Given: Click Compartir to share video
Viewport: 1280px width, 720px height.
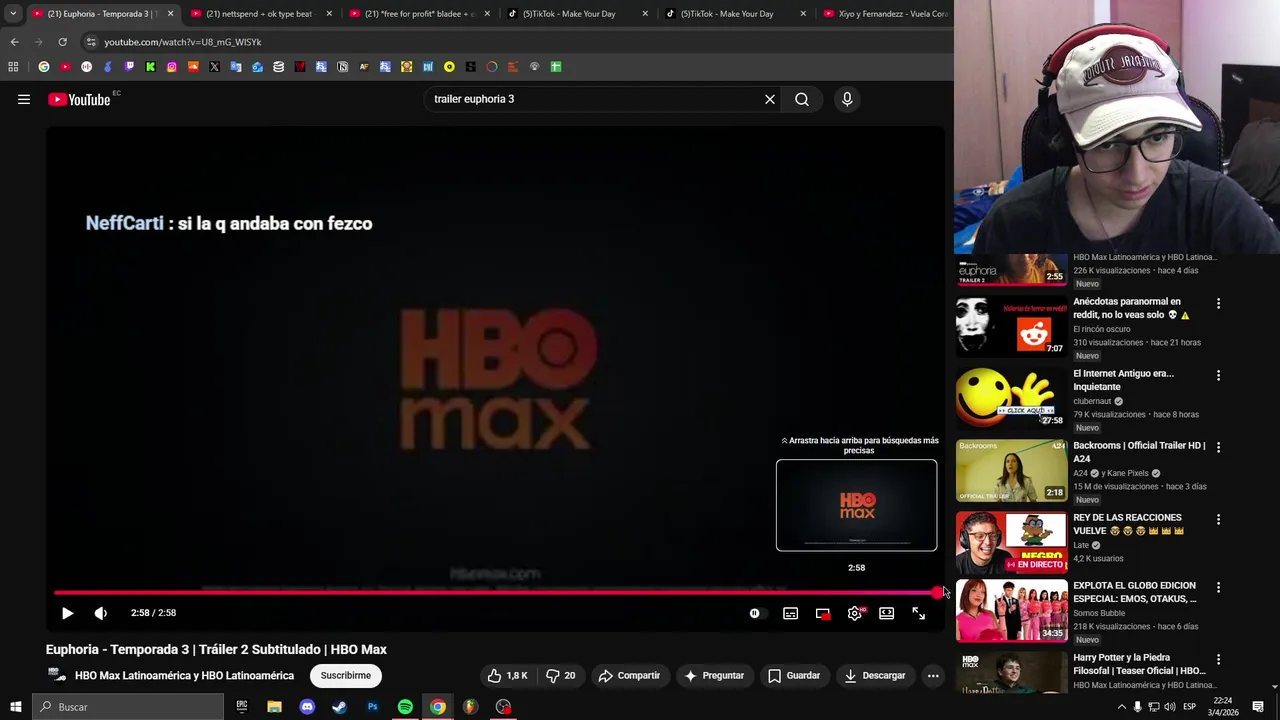Looking at the screenshot, I should tap(629, 675).
